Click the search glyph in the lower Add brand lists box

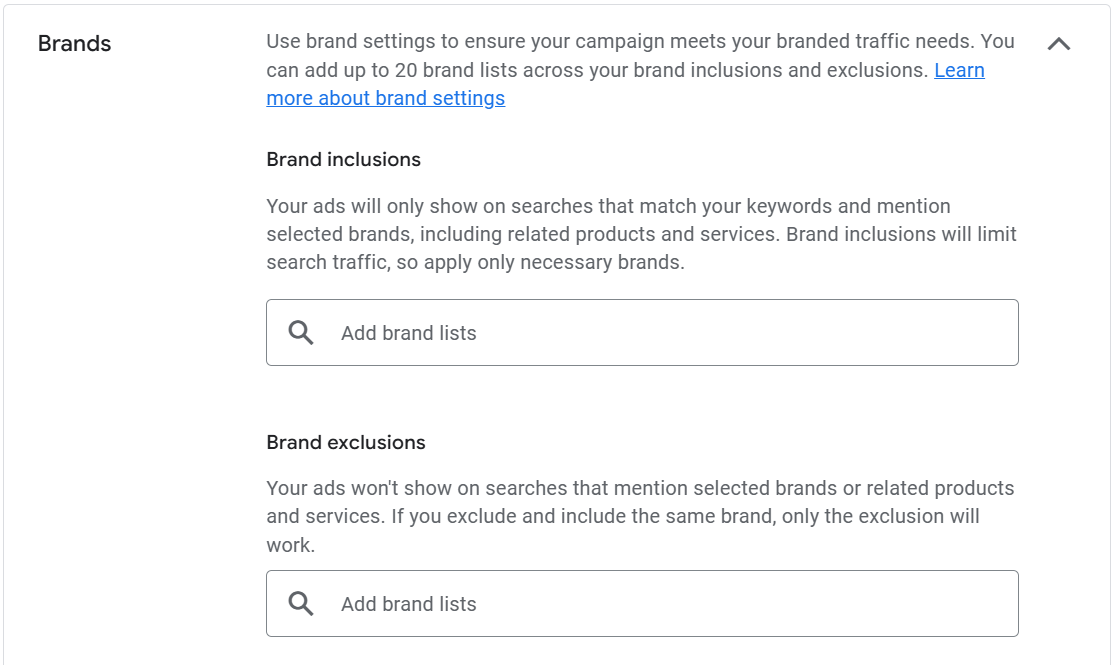(299, 603)
